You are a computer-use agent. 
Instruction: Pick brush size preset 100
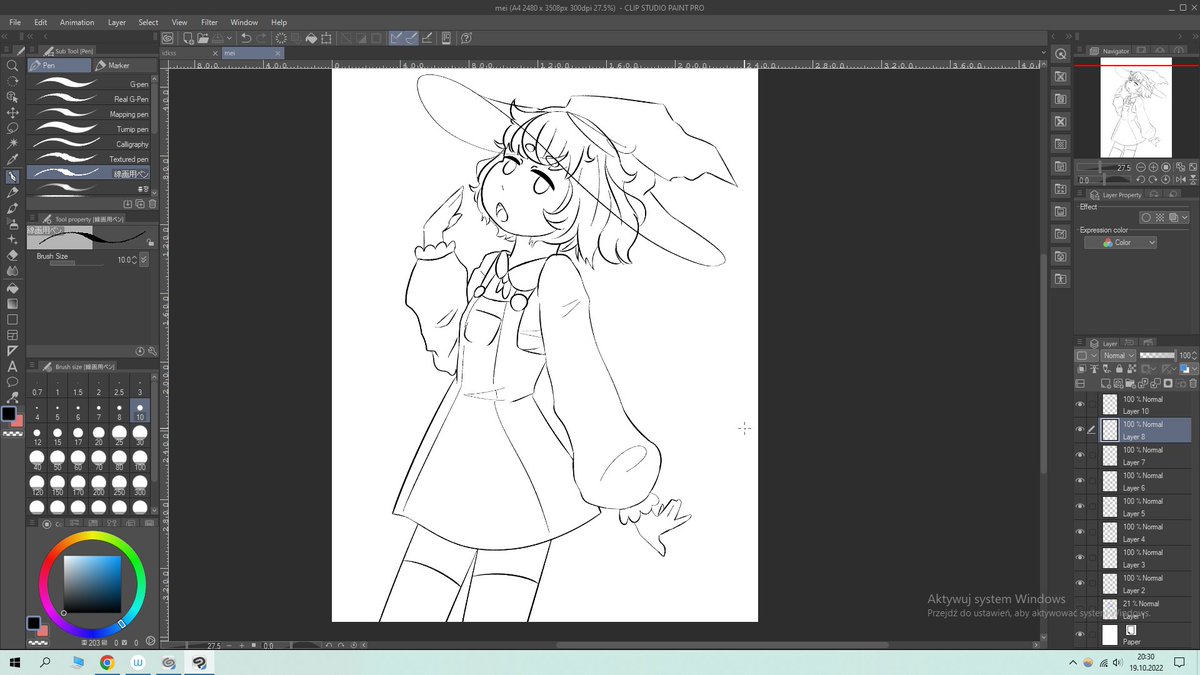[x=140, y=461]
